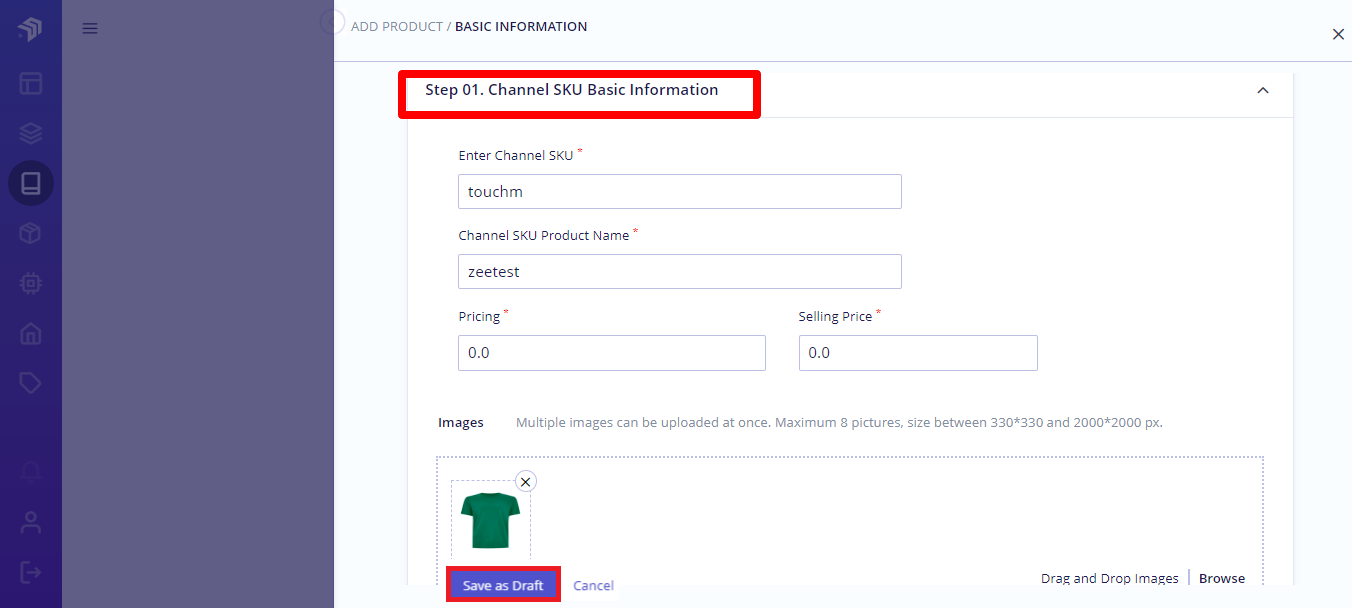1352x608 pixels.
Task: Remove the green t-shirt image
Action: (x=526, y=481)
